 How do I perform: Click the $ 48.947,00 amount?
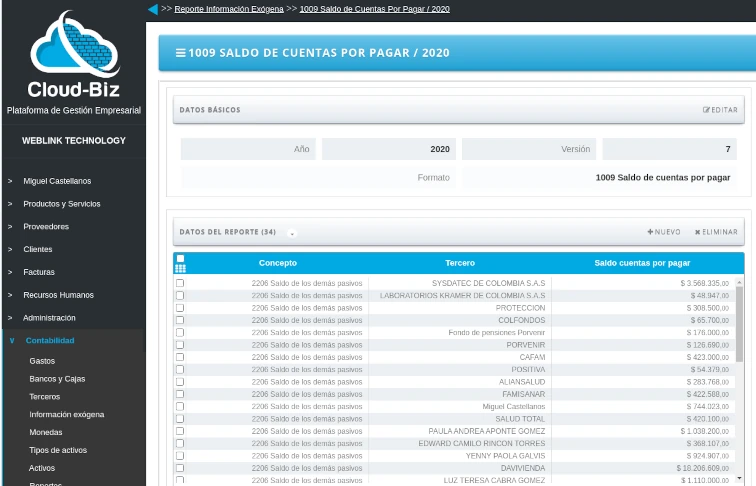tap(710, 295)
